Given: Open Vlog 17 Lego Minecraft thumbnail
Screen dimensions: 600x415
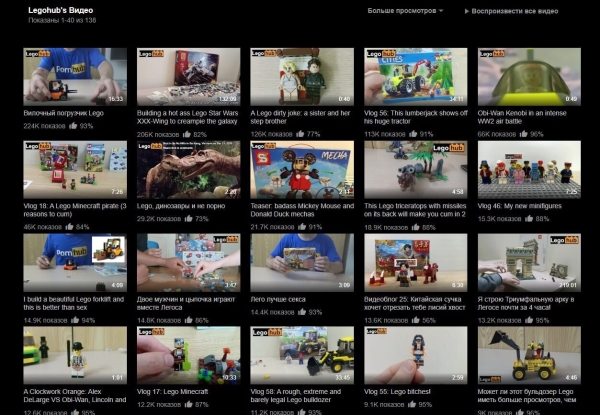Looking at the screenshot, I should (x=189, y=355).
